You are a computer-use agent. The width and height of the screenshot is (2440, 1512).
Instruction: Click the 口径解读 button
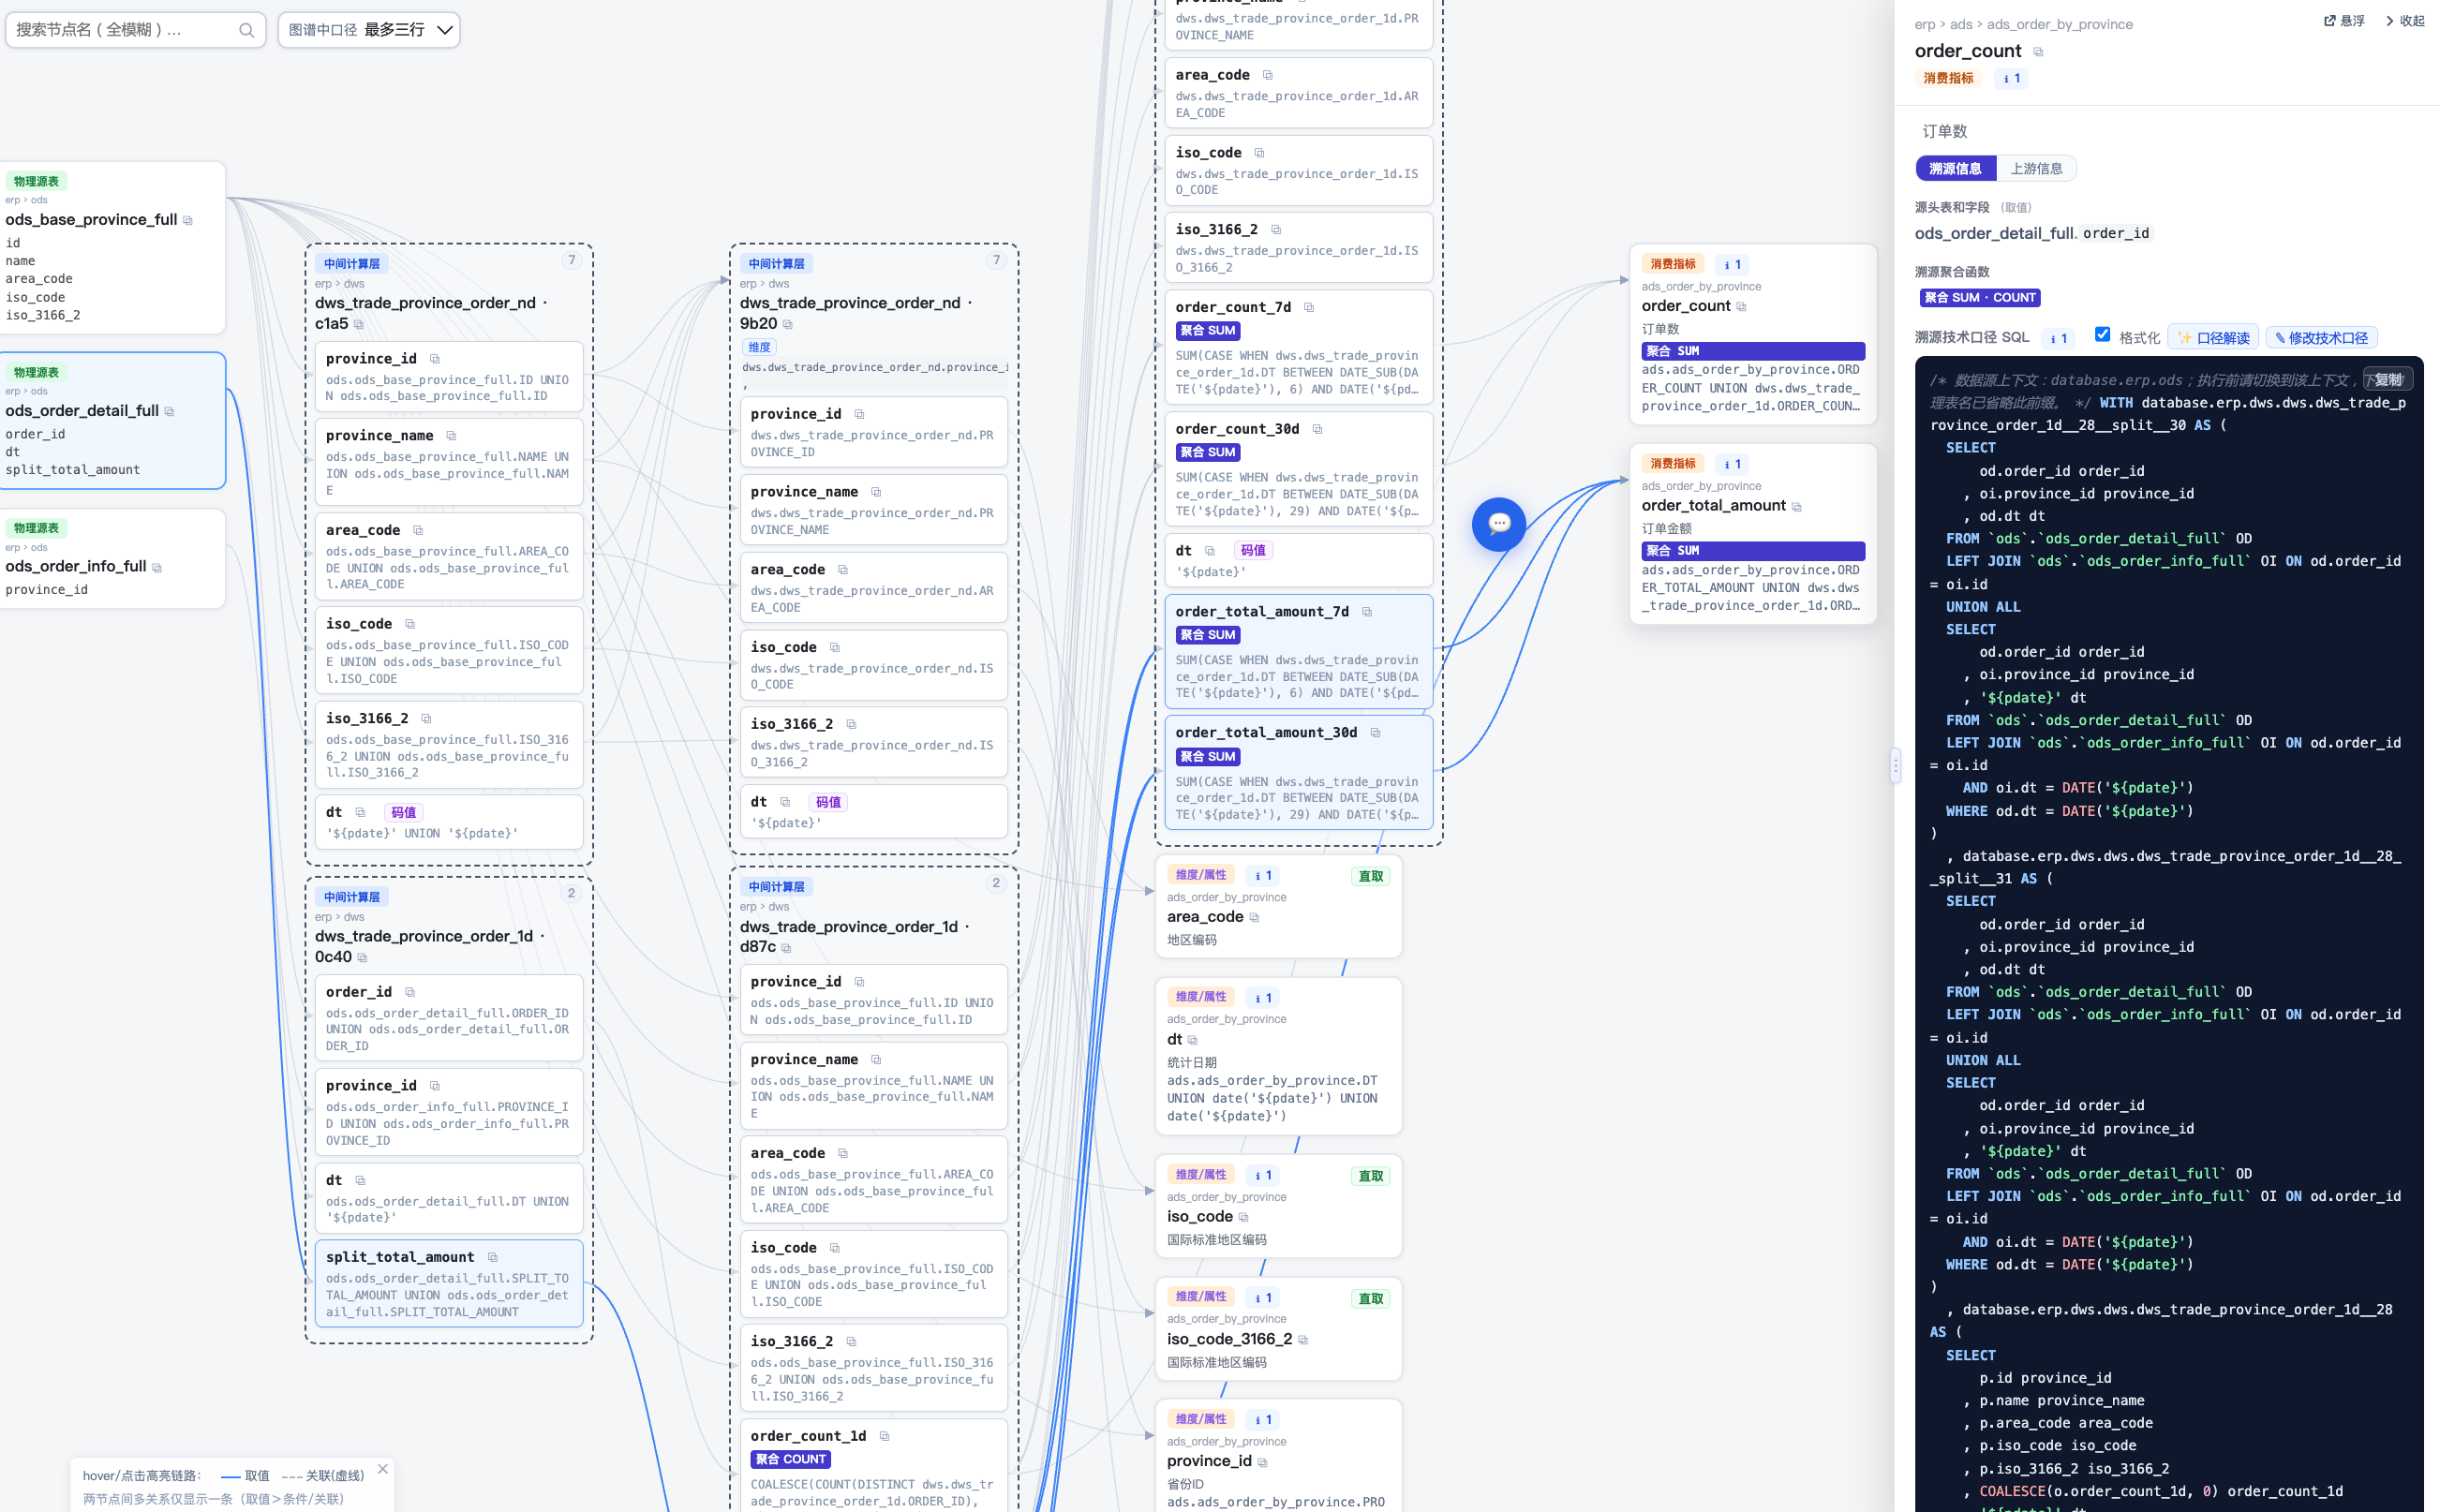[x=2214, y=338]
